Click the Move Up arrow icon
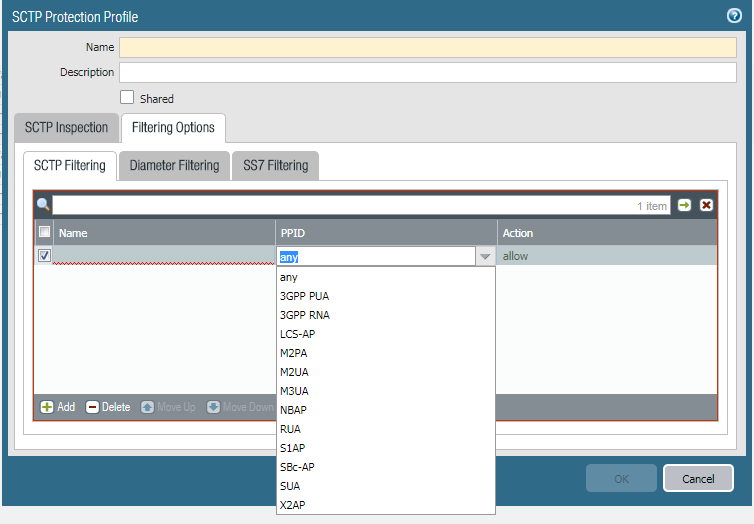The image size is (754, 524). click(x=148, y=407)
